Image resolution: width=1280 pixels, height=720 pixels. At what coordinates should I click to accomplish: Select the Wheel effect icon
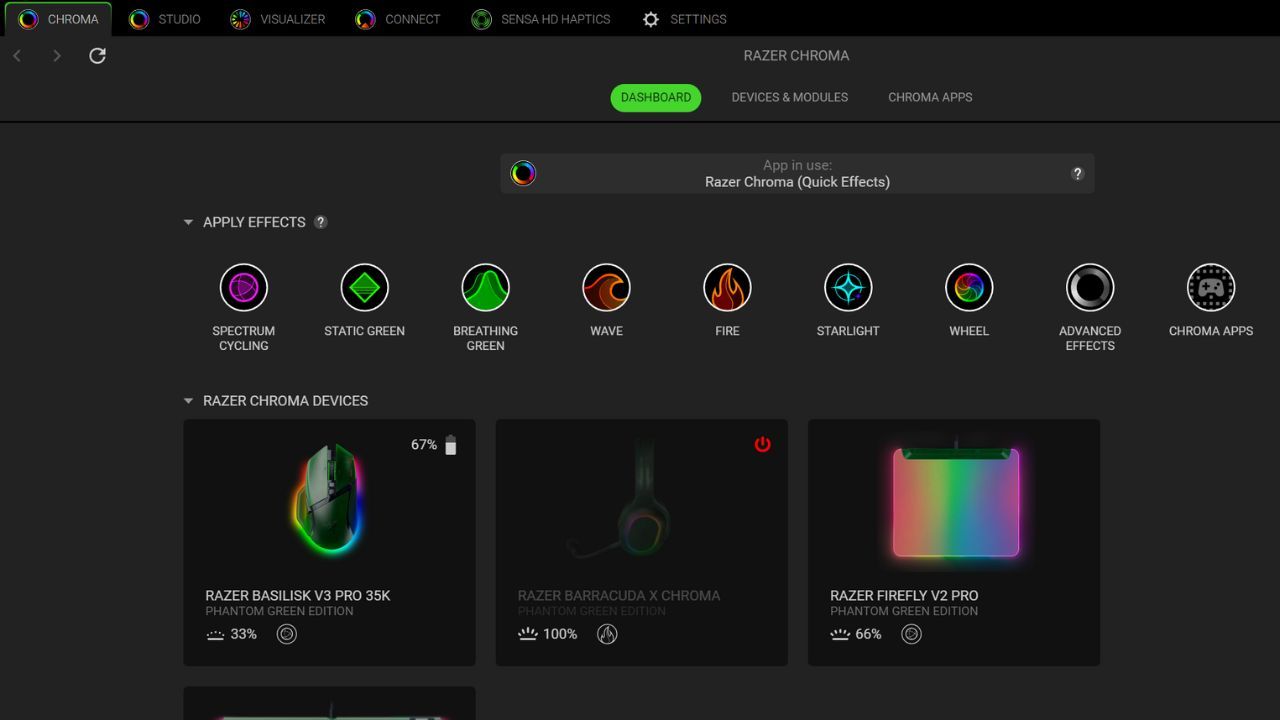point(969,288)
